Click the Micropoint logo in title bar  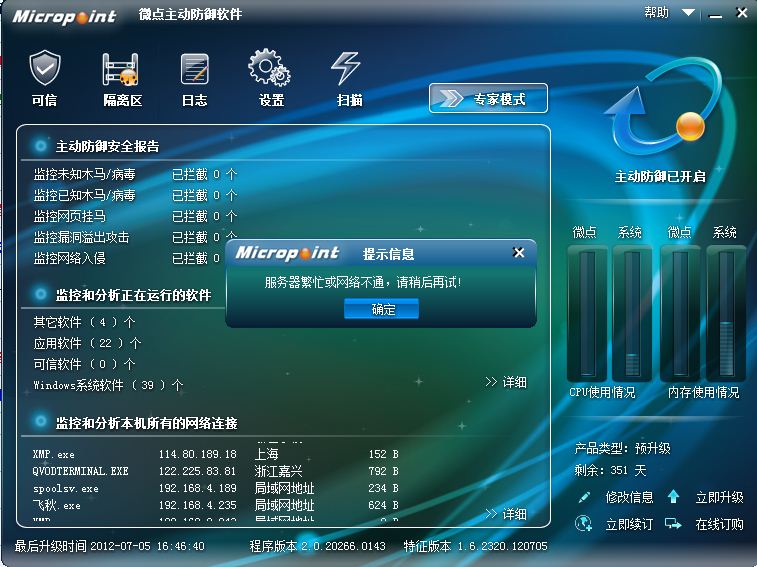[x=64, y=17]
